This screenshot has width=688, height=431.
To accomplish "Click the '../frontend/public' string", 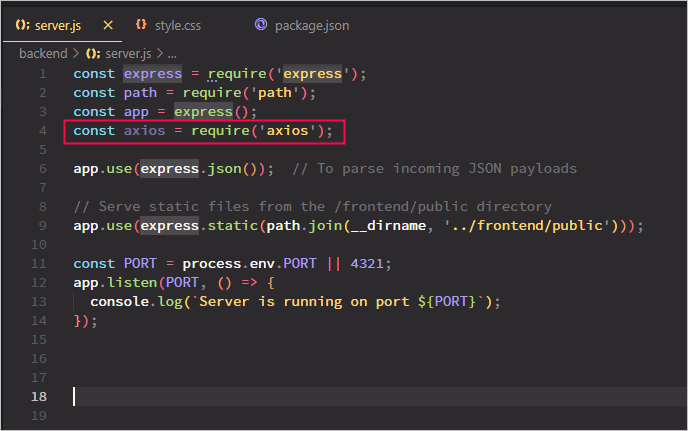I will coord(527,226).
